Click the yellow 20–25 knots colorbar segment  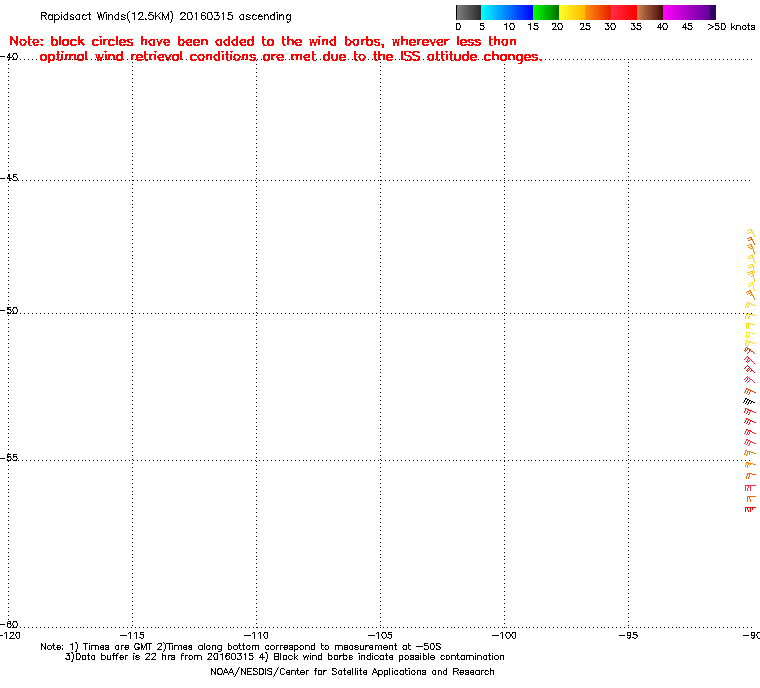pyautogui.click(x=572, y=12)
